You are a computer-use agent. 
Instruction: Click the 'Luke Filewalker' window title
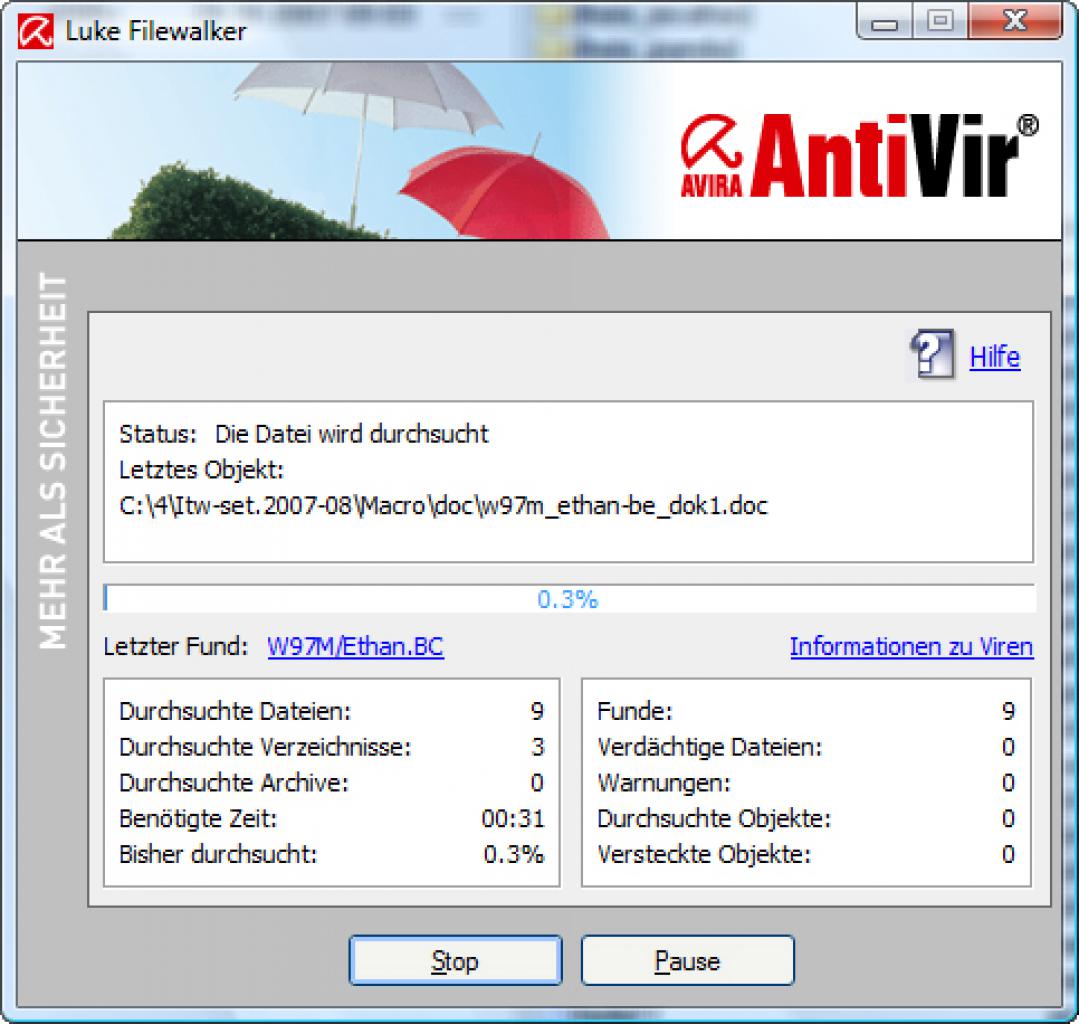(156, 31)
